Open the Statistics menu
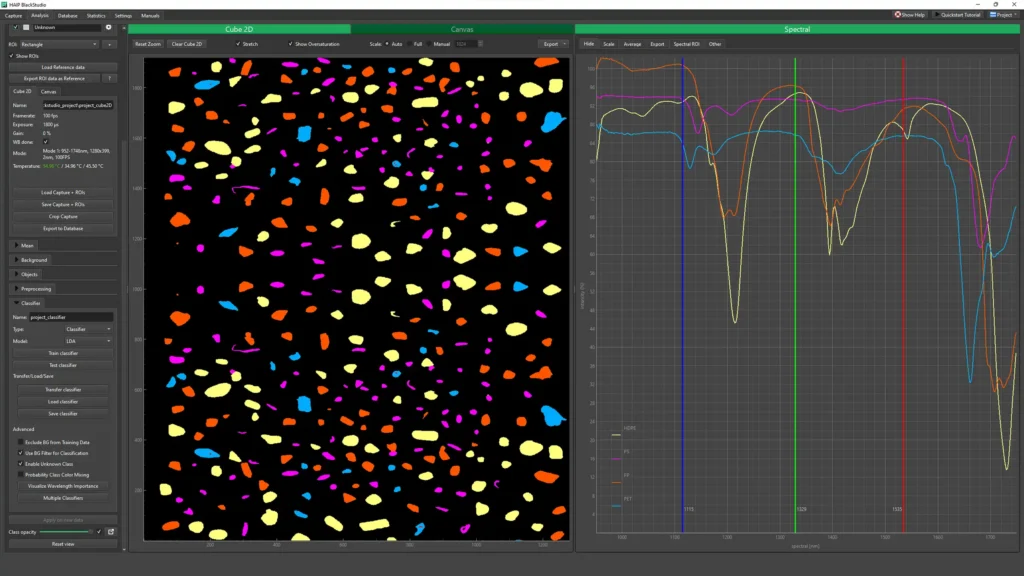1024x576 pixels. tap(96, 16)
